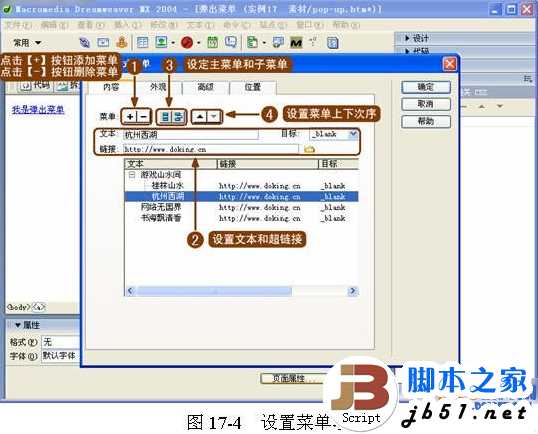Click the 我是弹出菜单 link in document

point(38,110)
